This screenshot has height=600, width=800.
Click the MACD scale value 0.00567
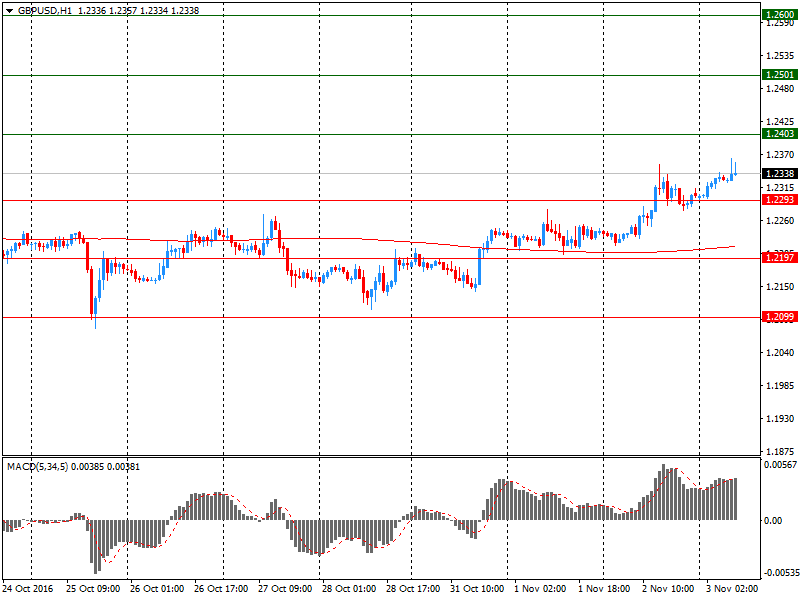(781, 465)
